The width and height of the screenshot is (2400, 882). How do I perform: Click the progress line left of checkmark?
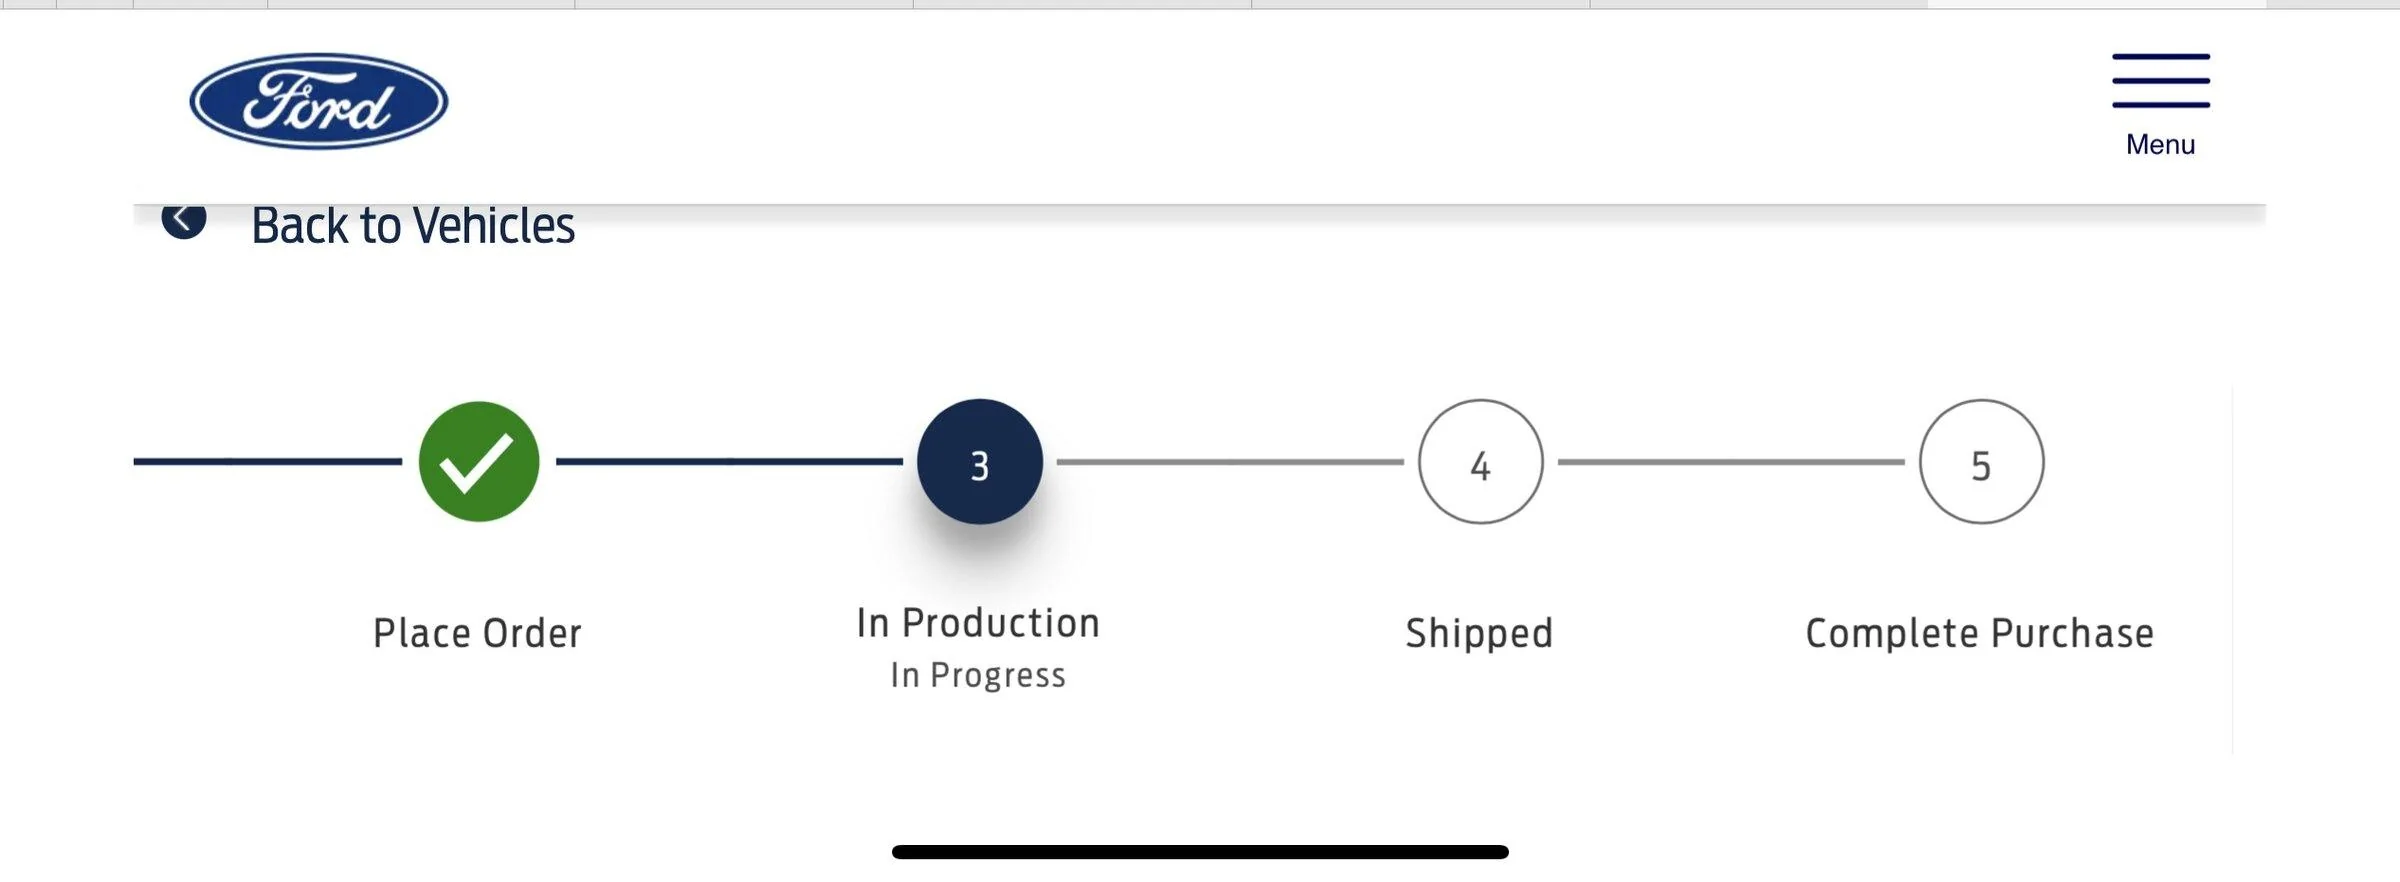coord(268,462)
